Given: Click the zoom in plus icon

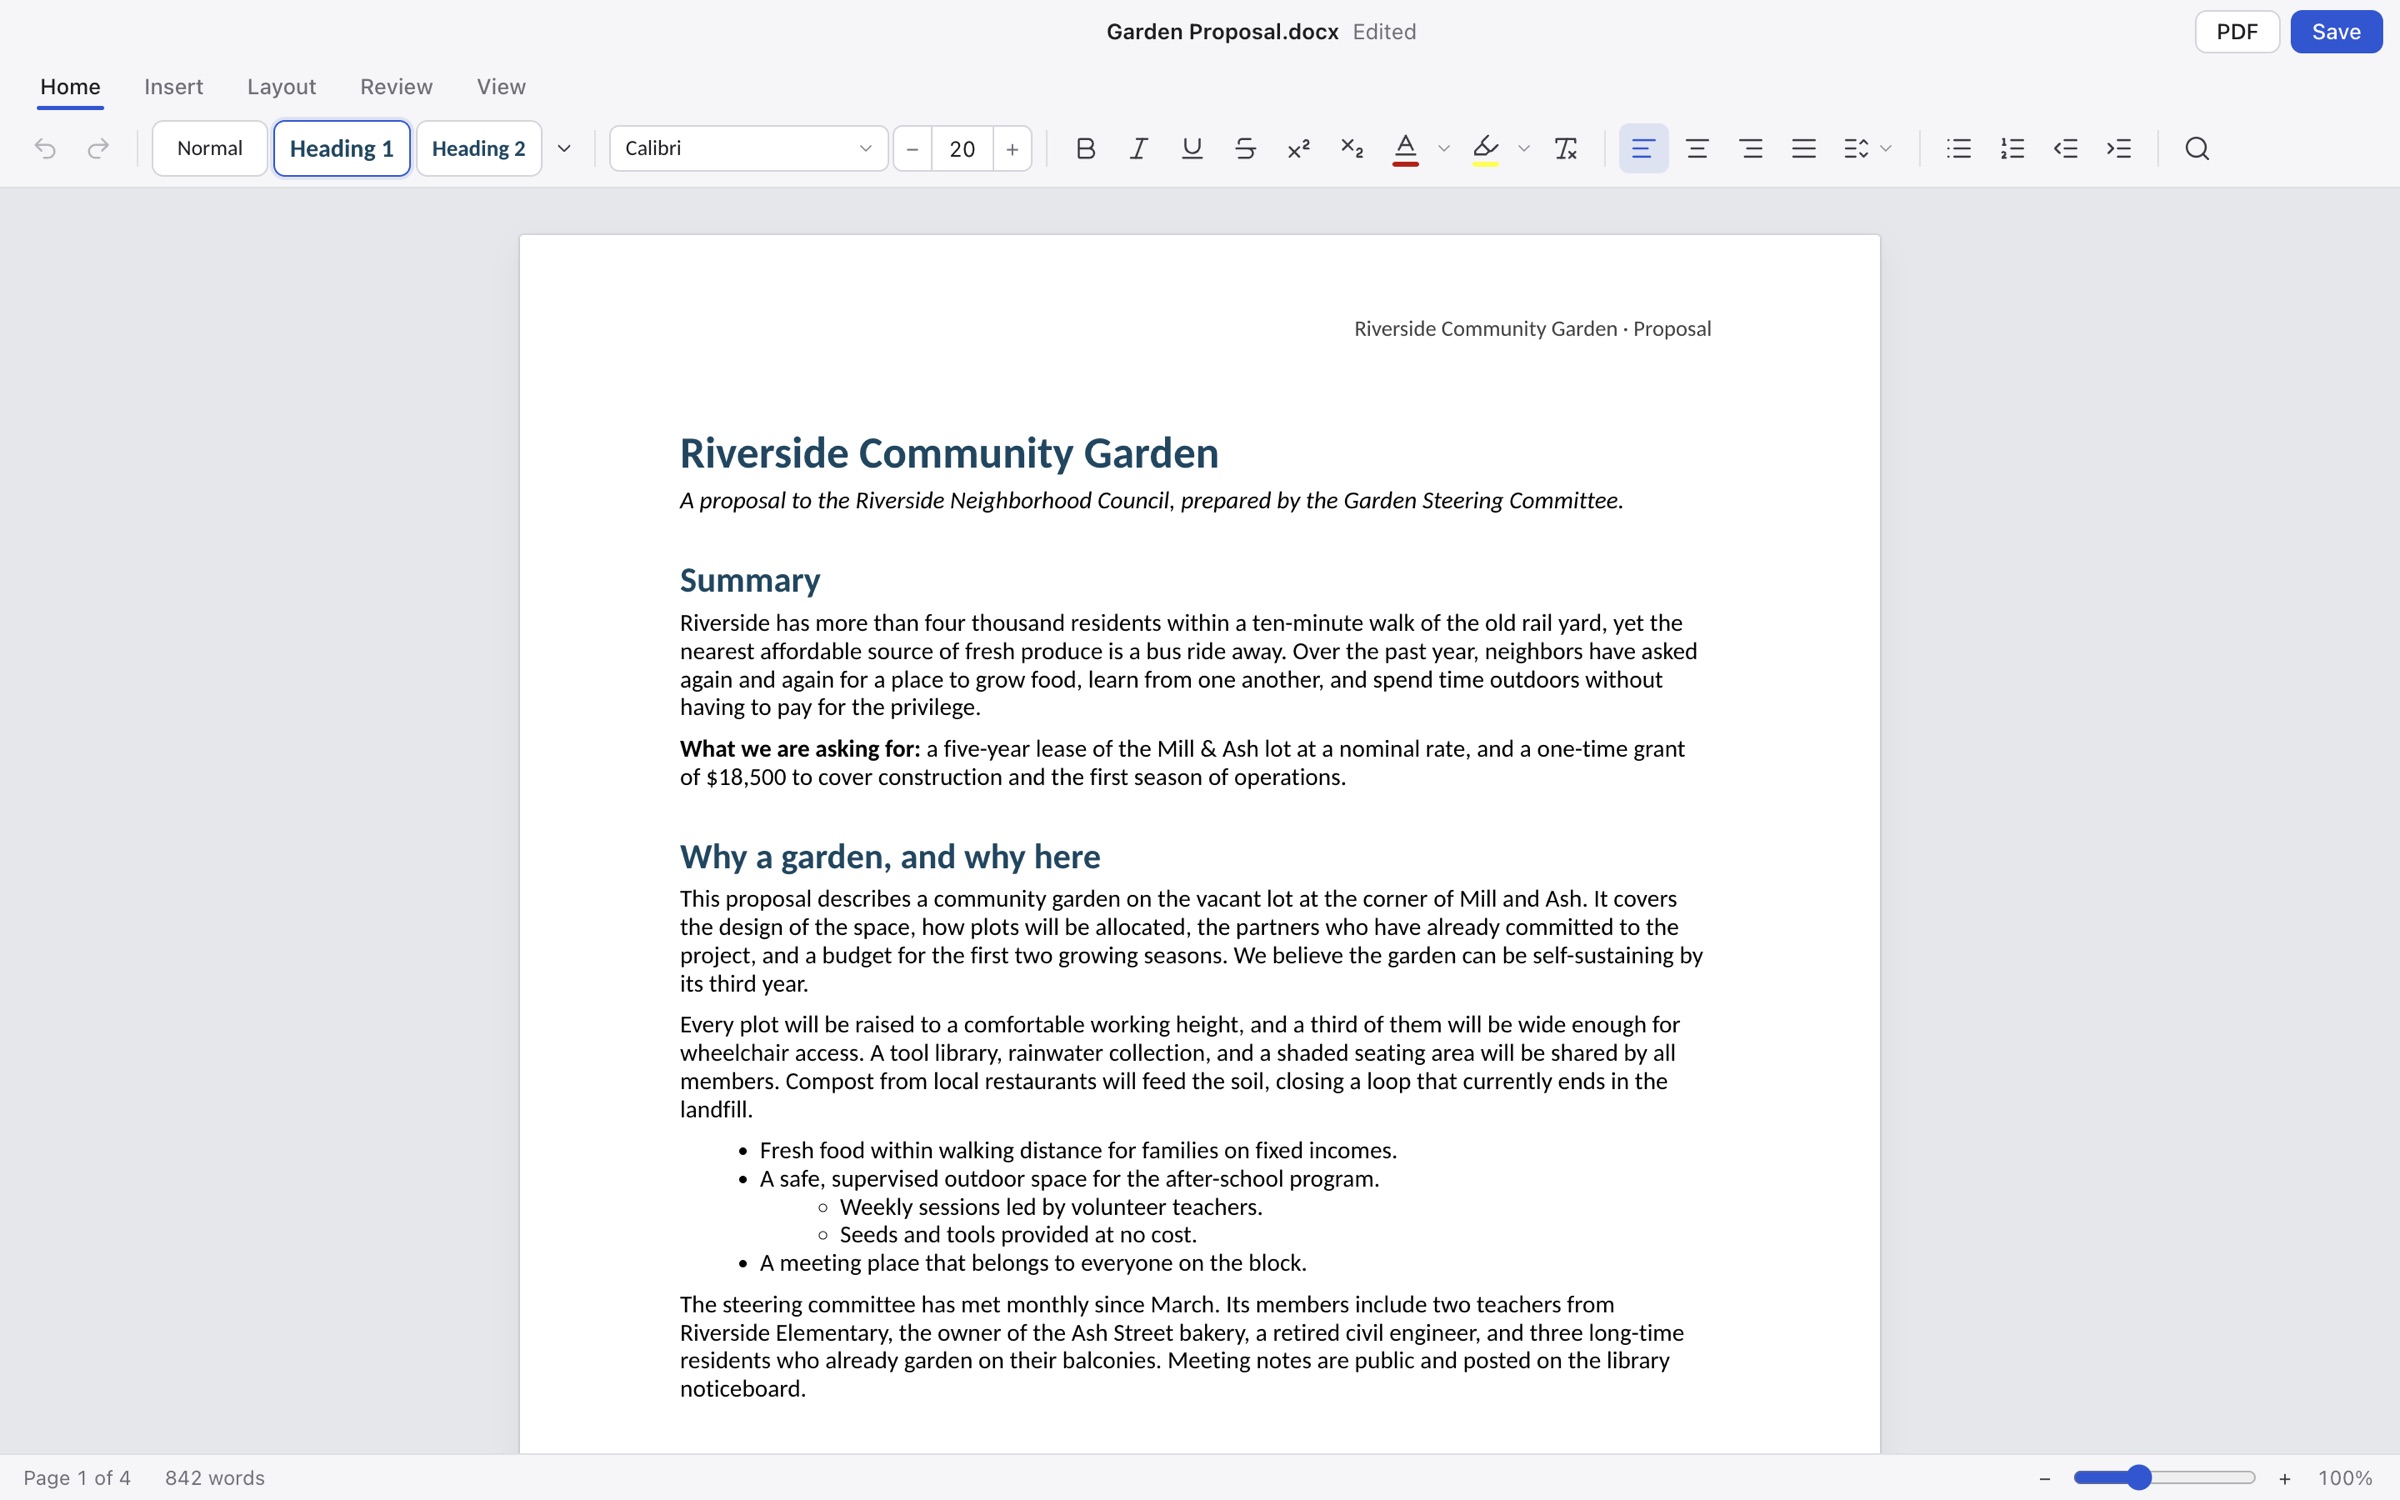Looking at the screenshot, I should click(2284, 1478).
